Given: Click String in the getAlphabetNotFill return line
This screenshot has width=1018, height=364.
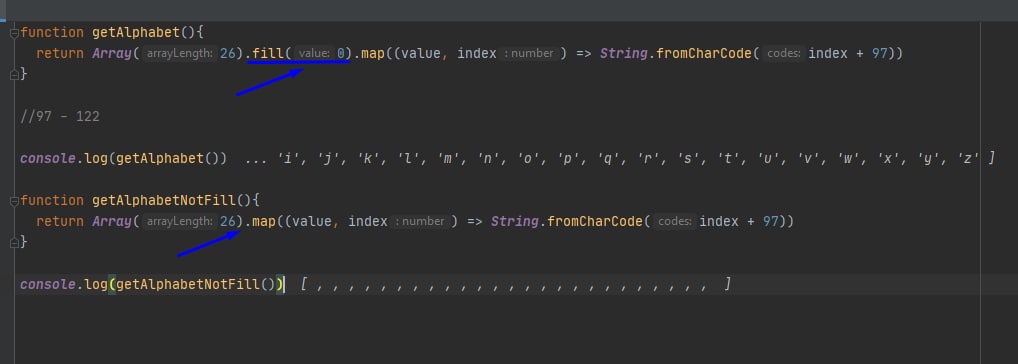Looking at the screenshot, I should [515, 221].
